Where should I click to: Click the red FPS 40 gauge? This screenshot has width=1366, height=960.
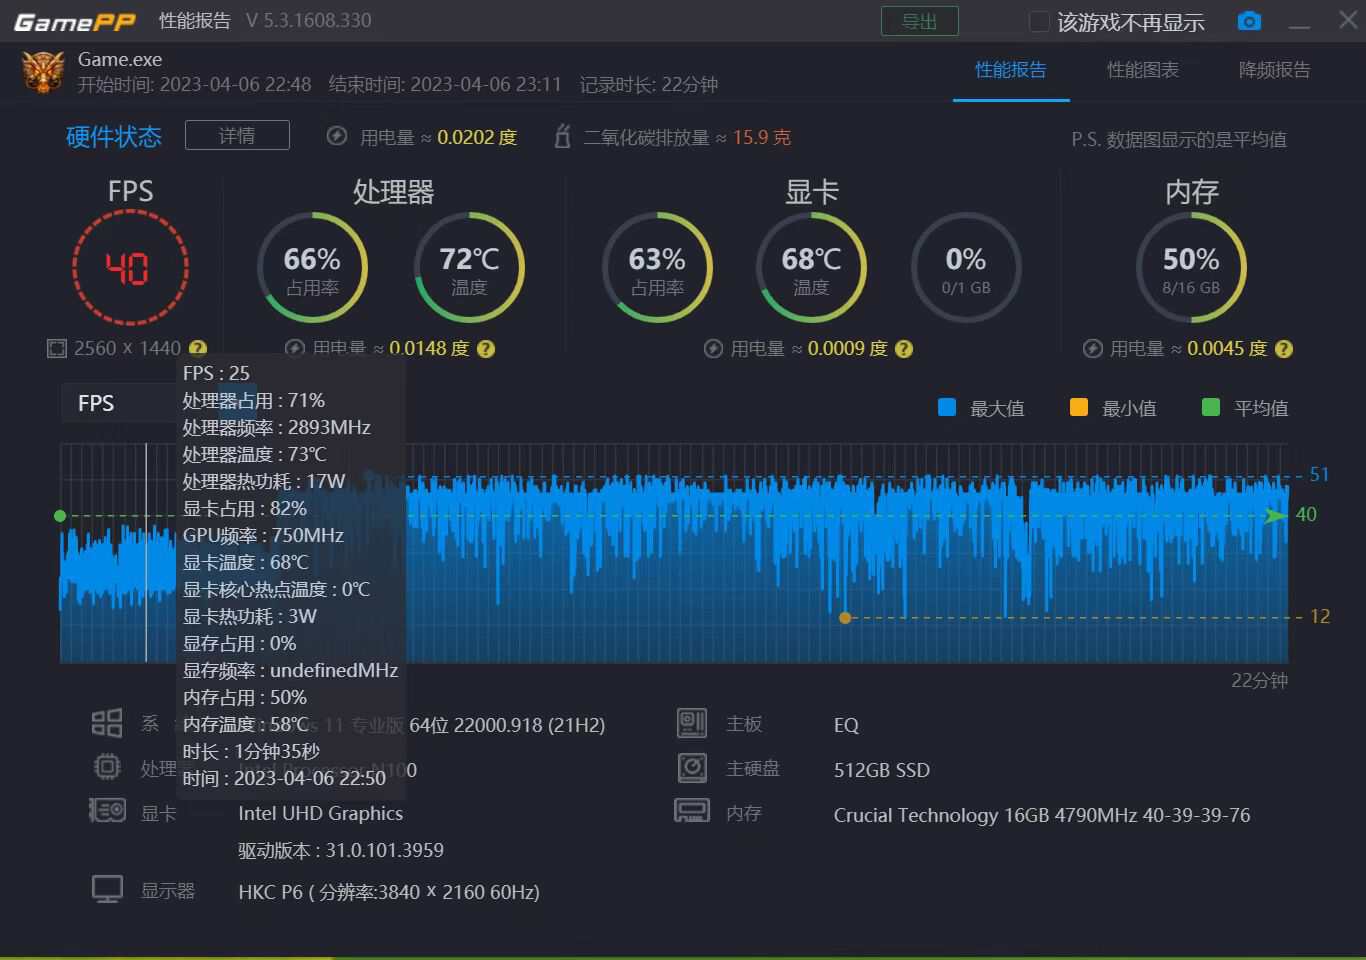pos(130,267)
